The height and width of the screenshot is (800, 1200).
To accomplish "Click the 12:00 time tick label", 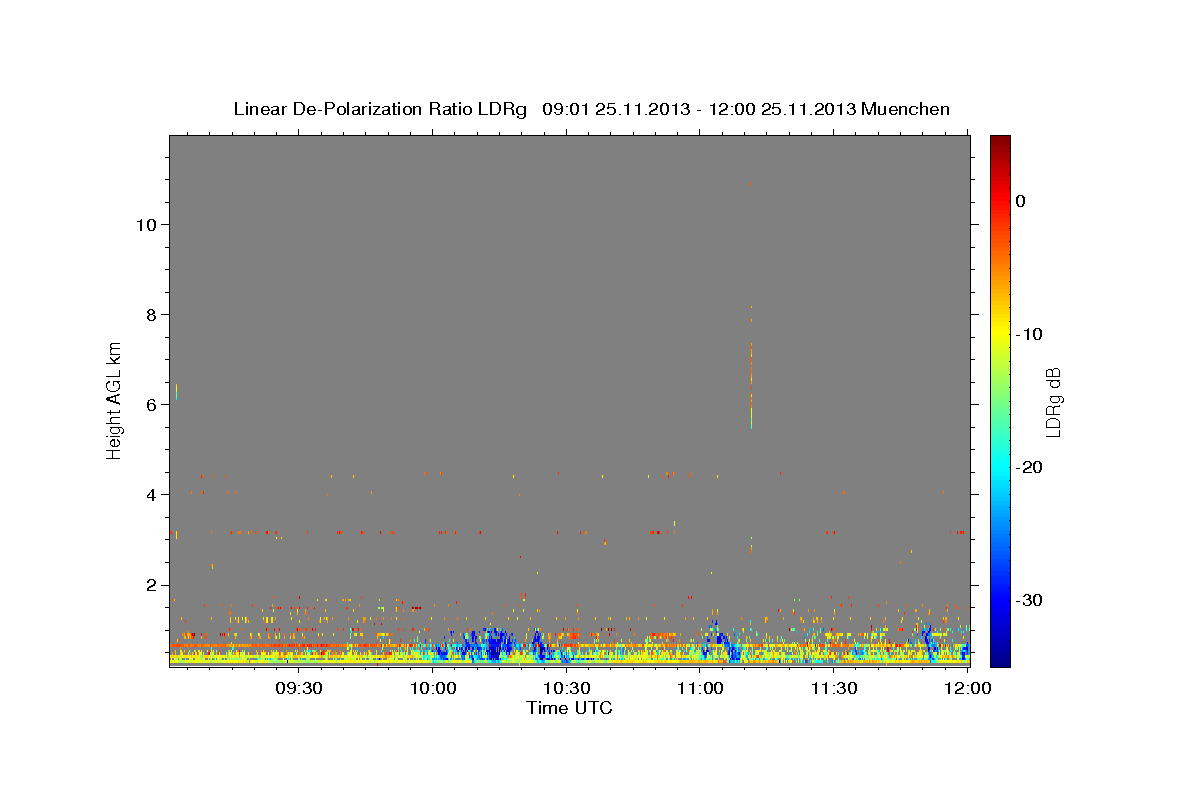I will [x=967, y=688].
